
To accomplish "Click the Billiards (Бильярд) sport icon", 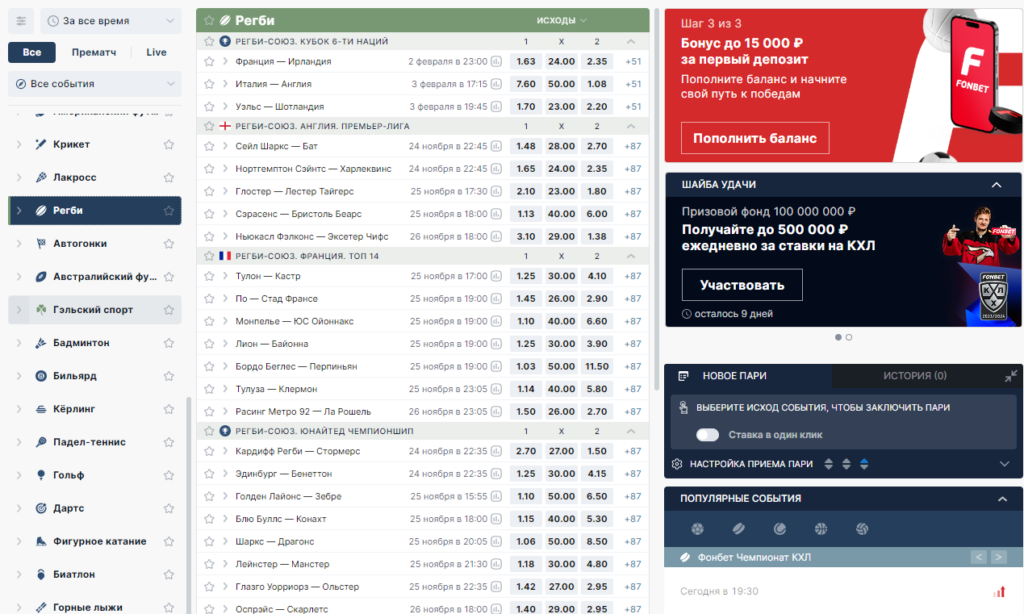I will coord(40,376).
